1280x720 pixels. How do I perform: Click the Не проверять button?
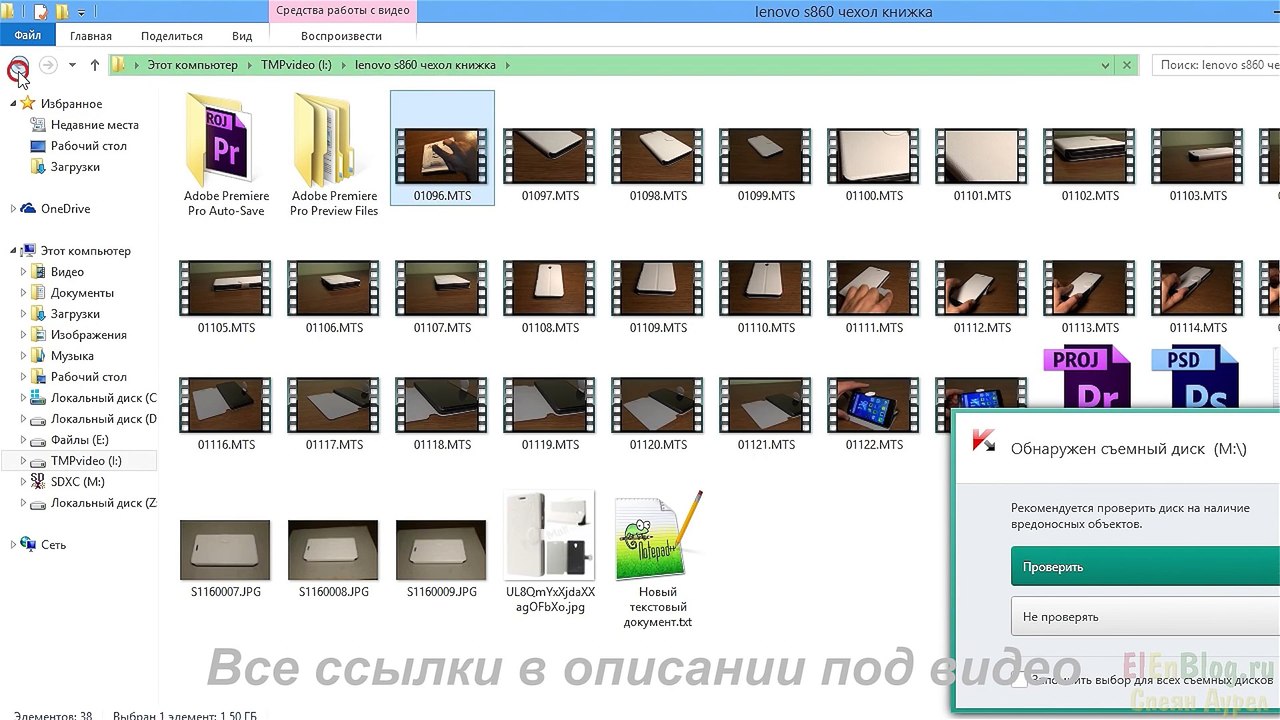(x=1145, y=617)
